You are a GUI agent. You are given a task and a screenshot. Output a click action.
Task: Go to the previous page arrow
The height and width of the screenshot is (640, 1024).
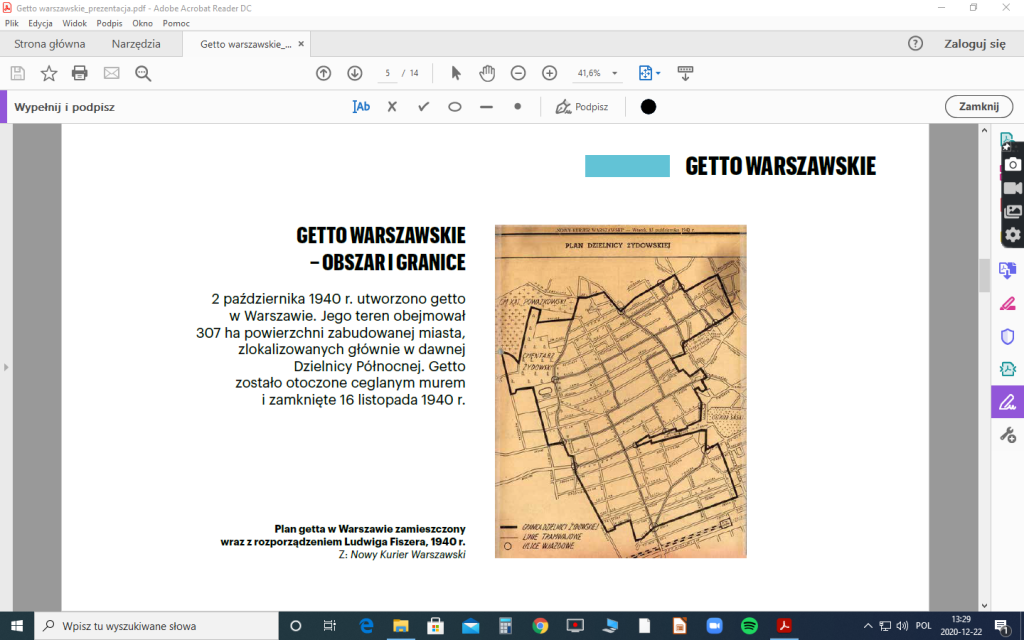click(x=323, y=73)
